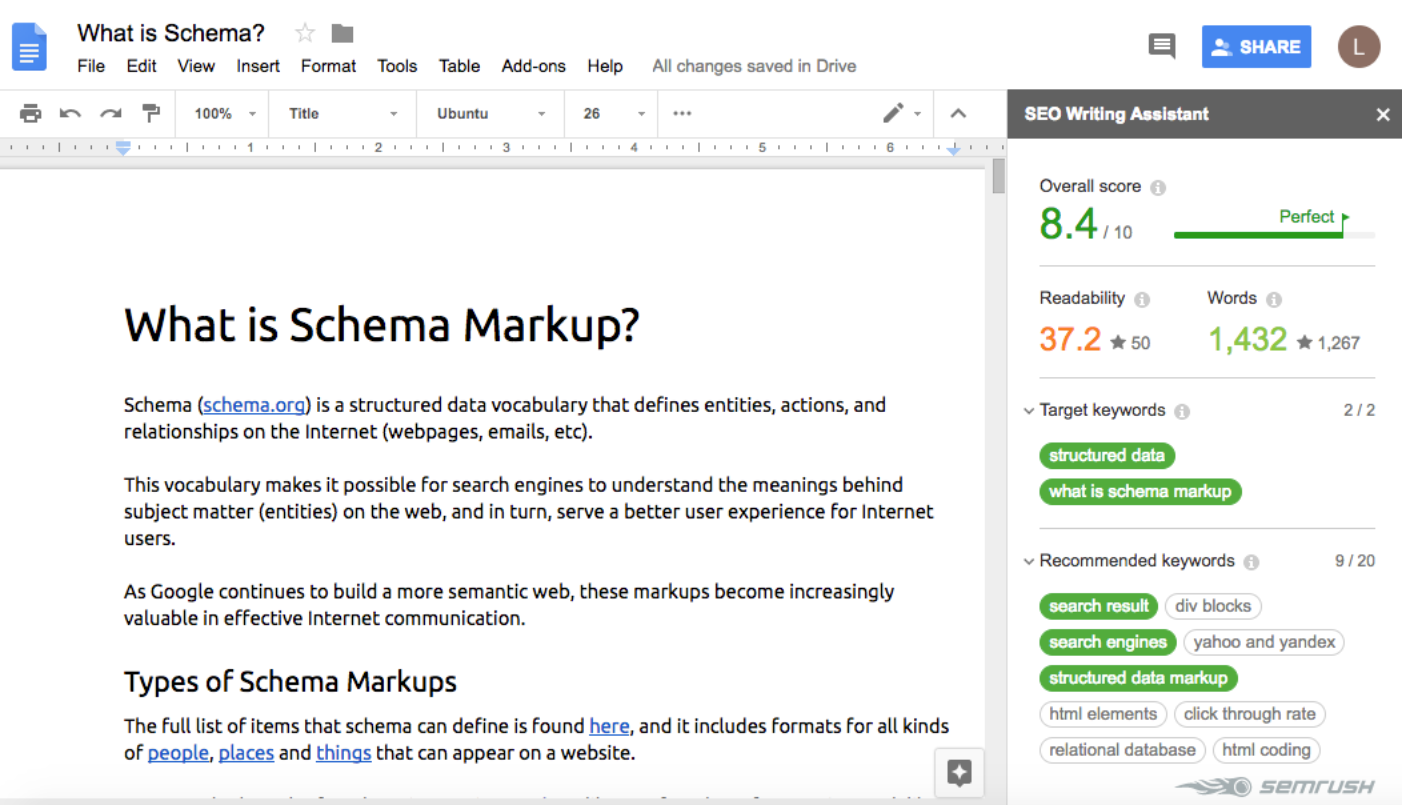Toggle the 'click through rate' keyword tag

coord(1249,714)
